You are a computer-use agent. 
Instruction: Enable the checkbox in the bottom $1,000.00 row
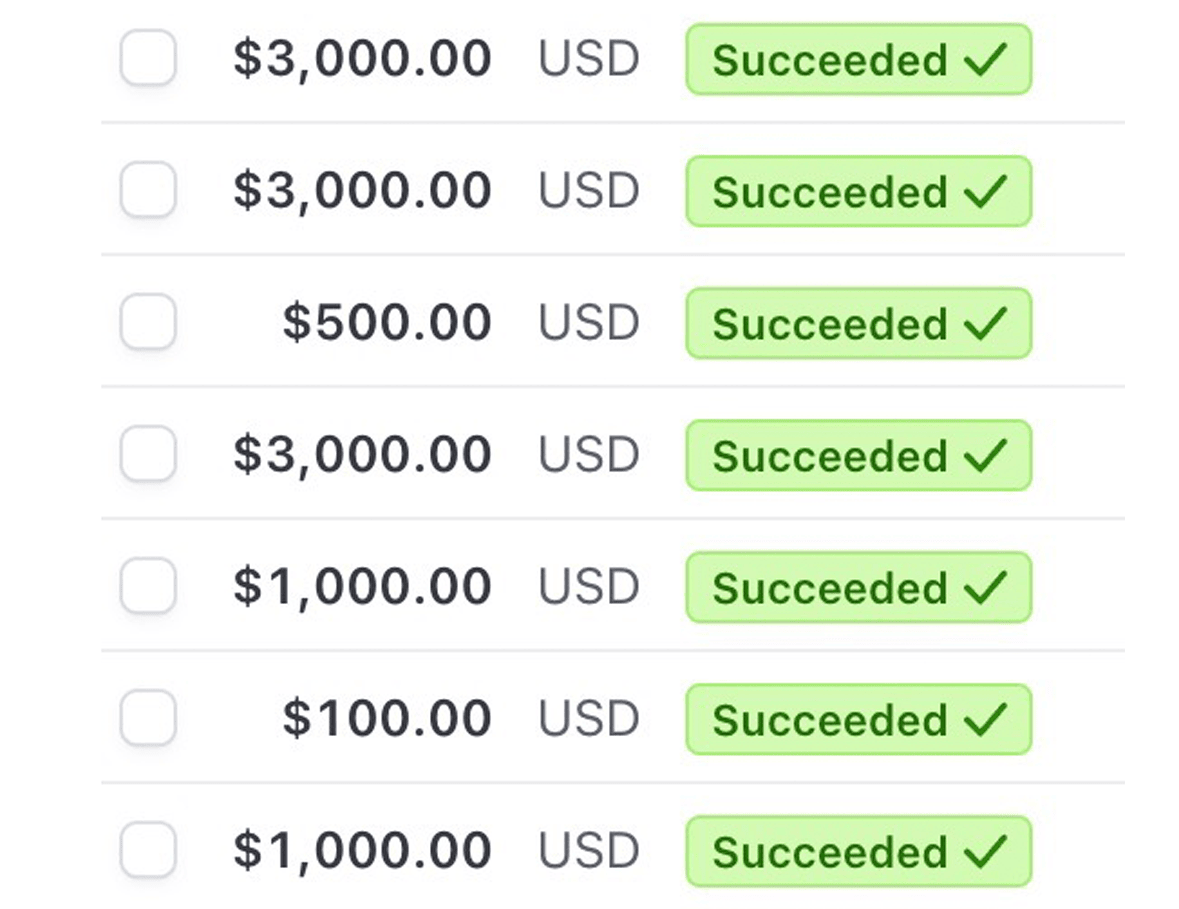(x=148, y=850)
